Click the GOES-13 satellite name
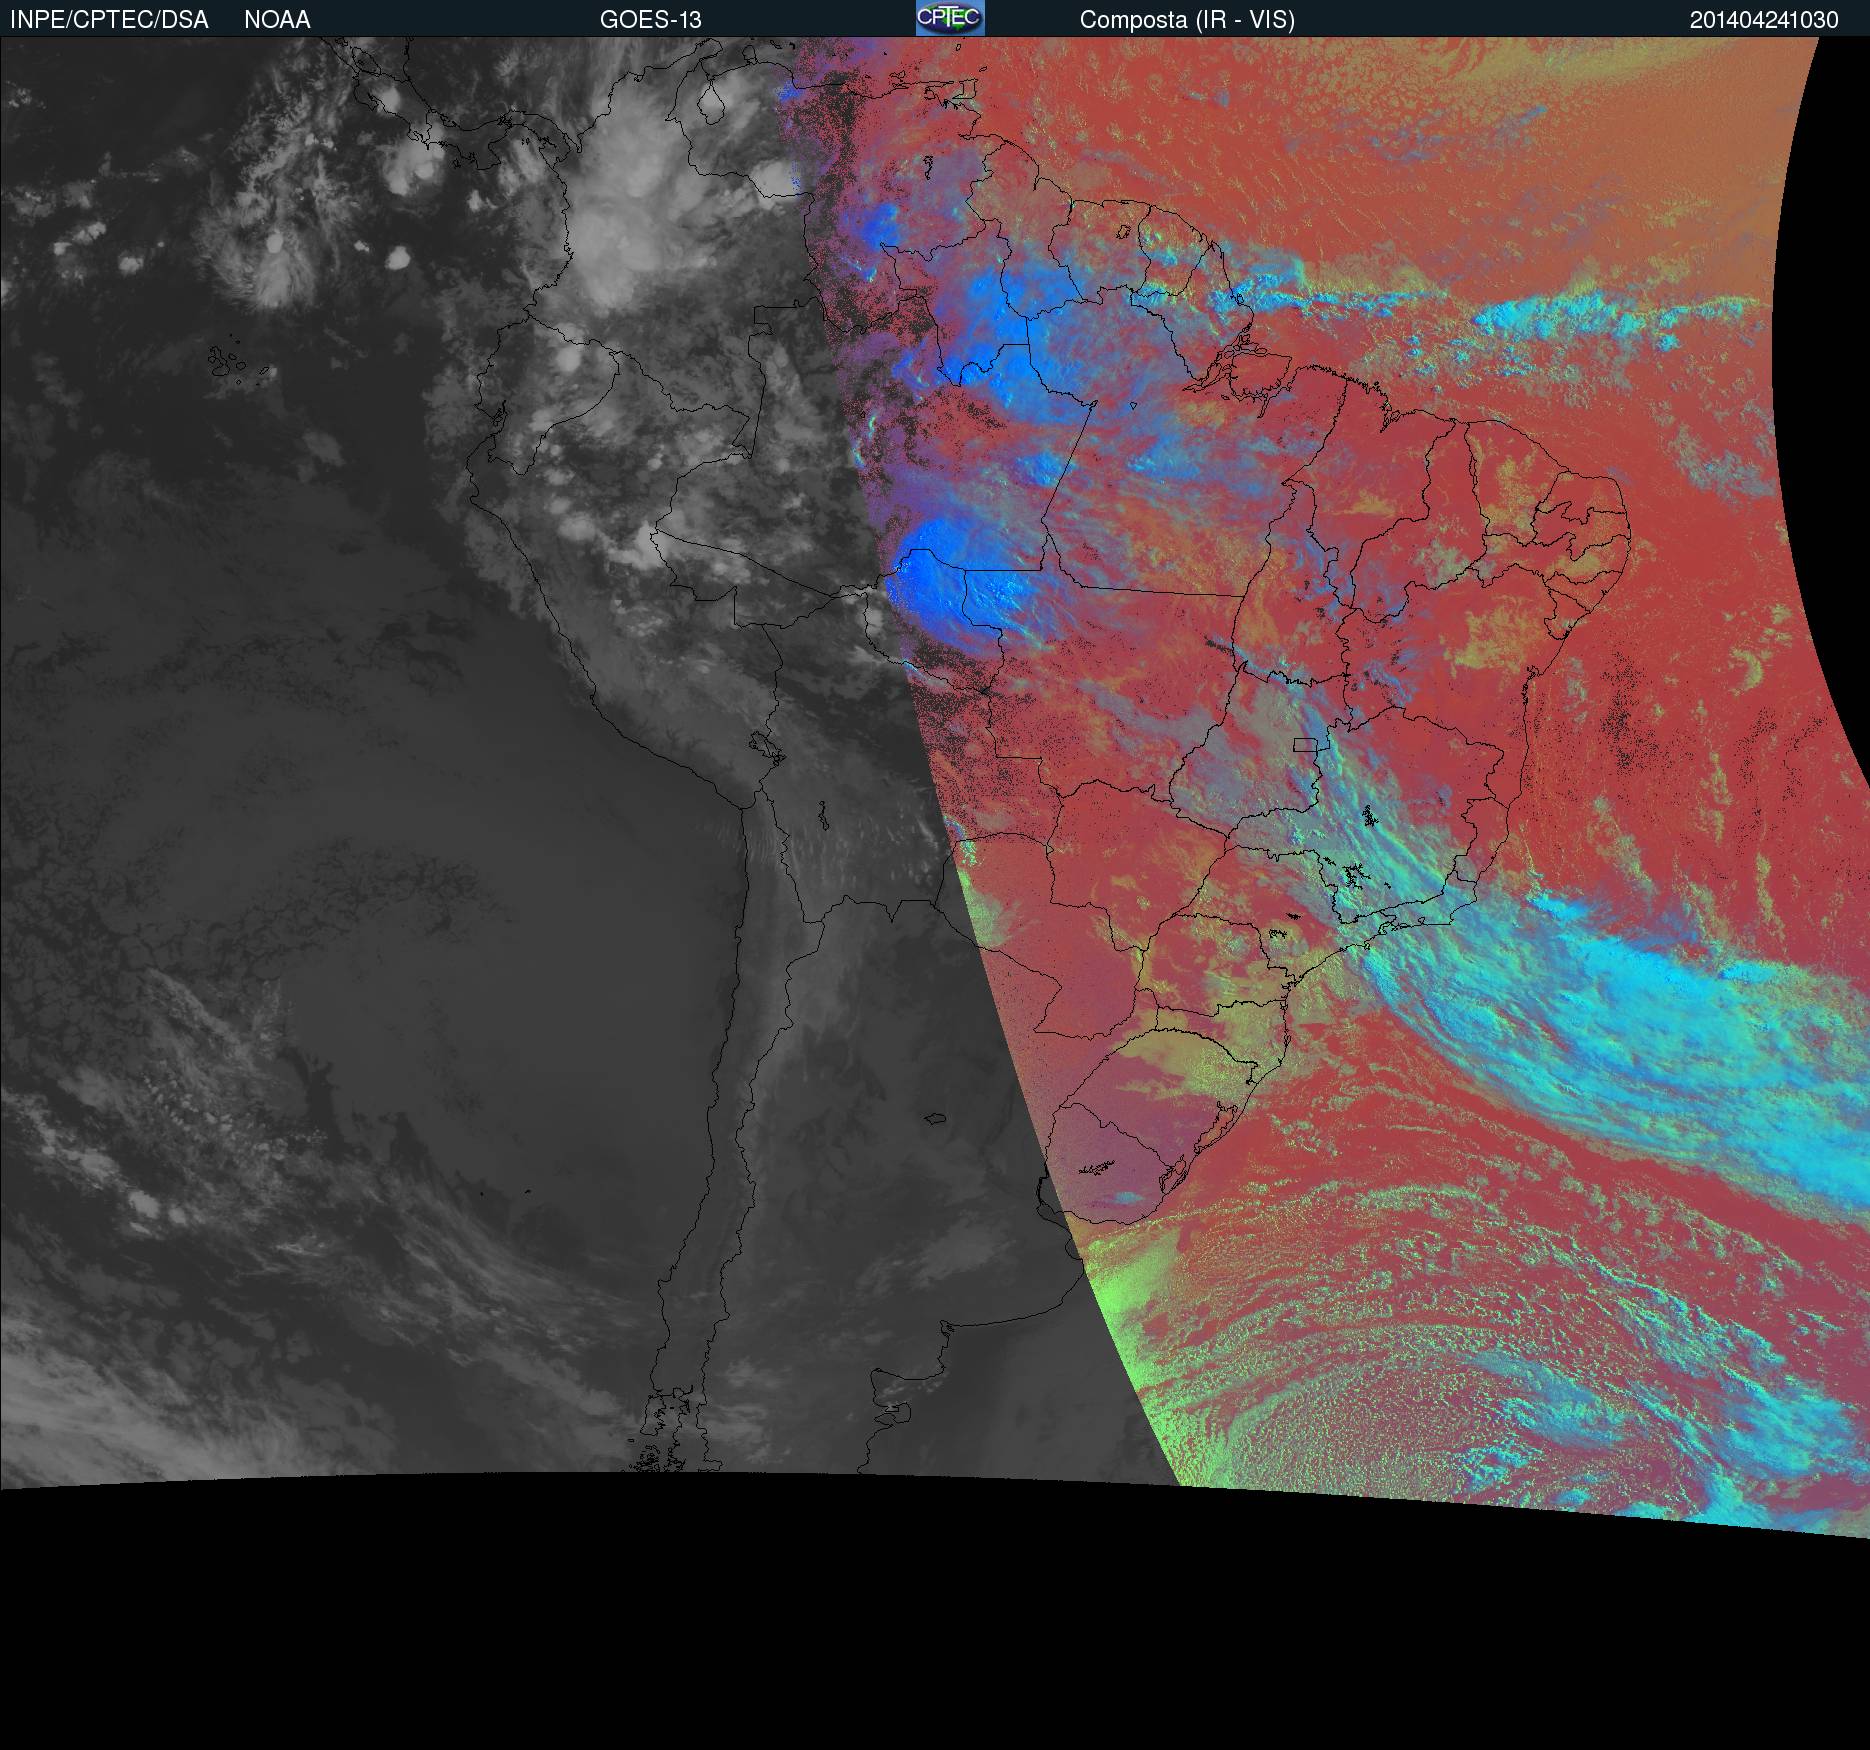 pos(651,20)
